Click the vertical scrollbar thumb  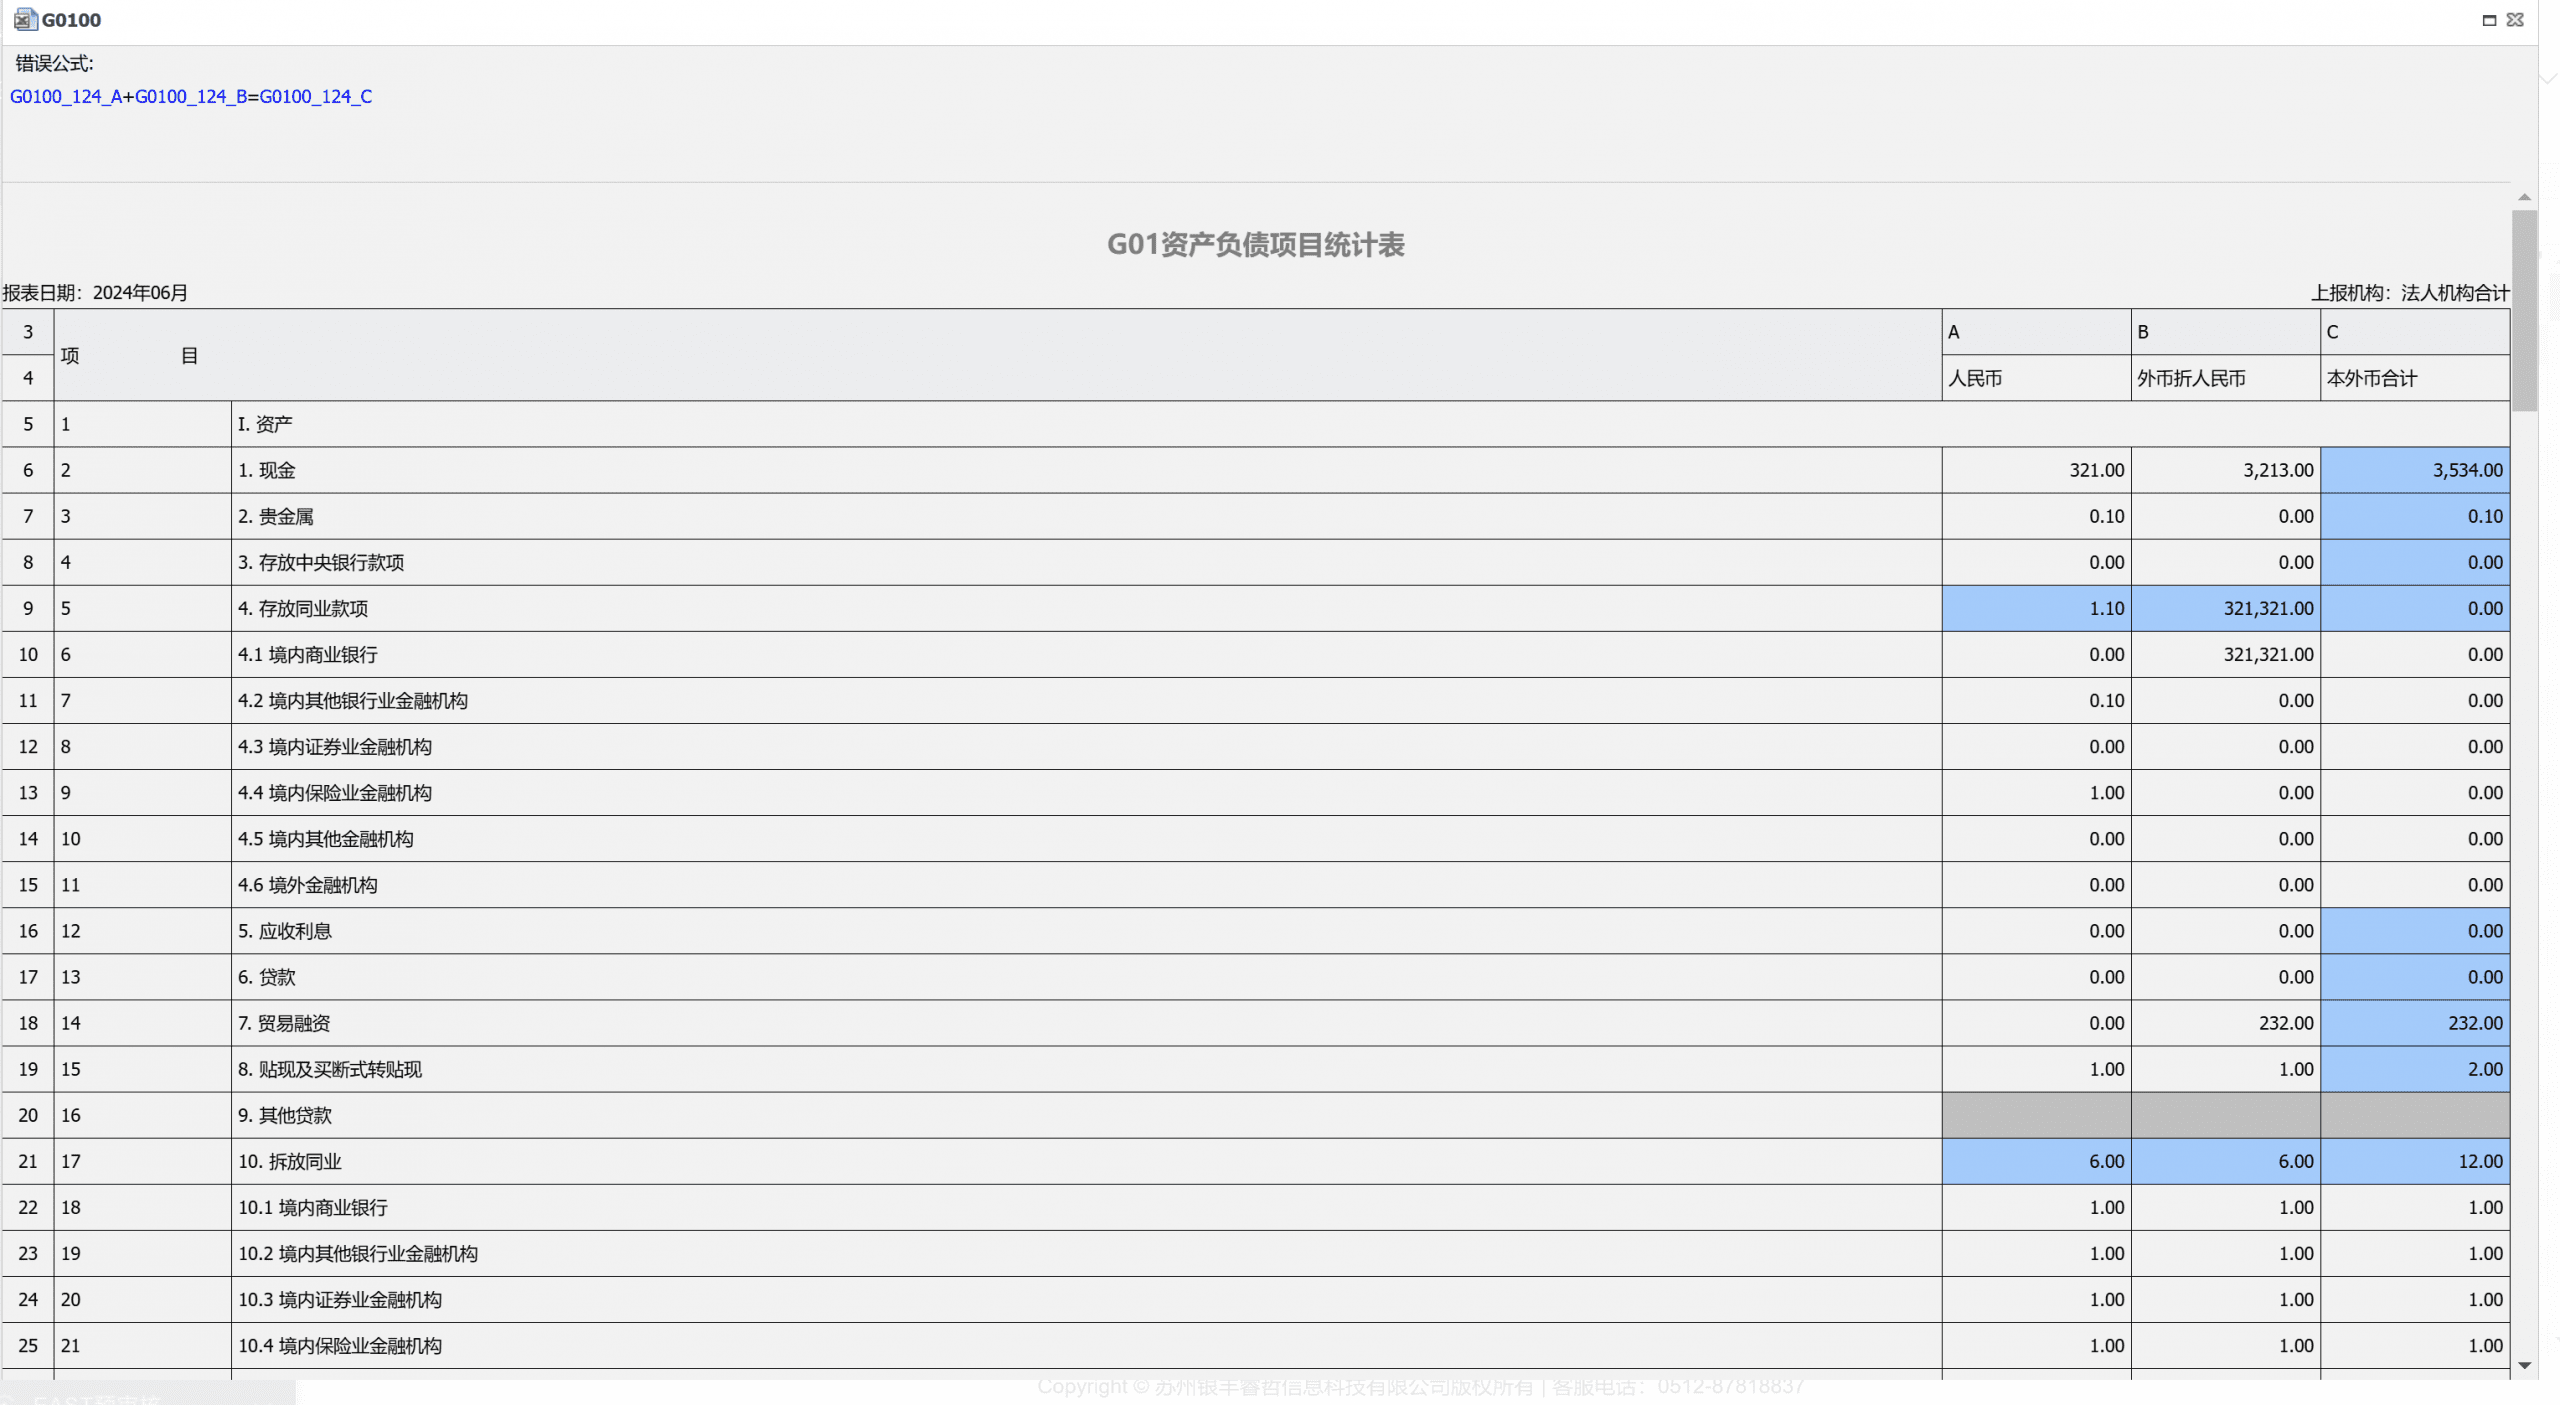point(2524,310)
